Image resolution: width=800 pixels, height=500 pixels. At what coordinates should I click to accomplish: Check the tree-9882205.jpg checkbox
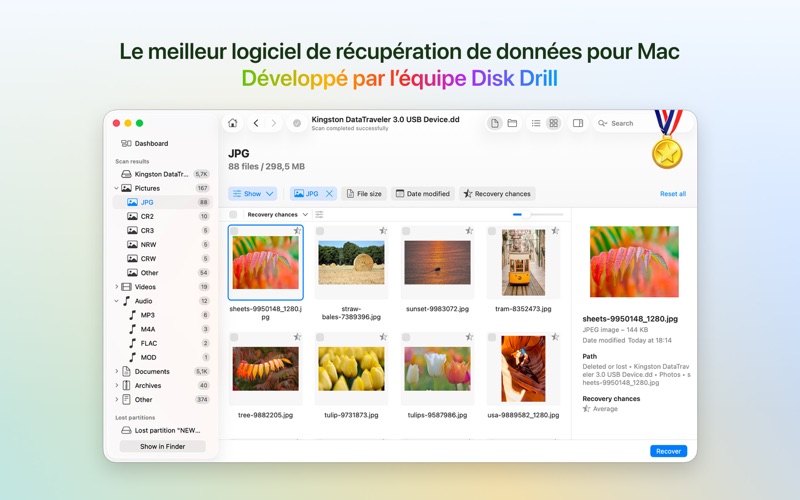(234, 337)
